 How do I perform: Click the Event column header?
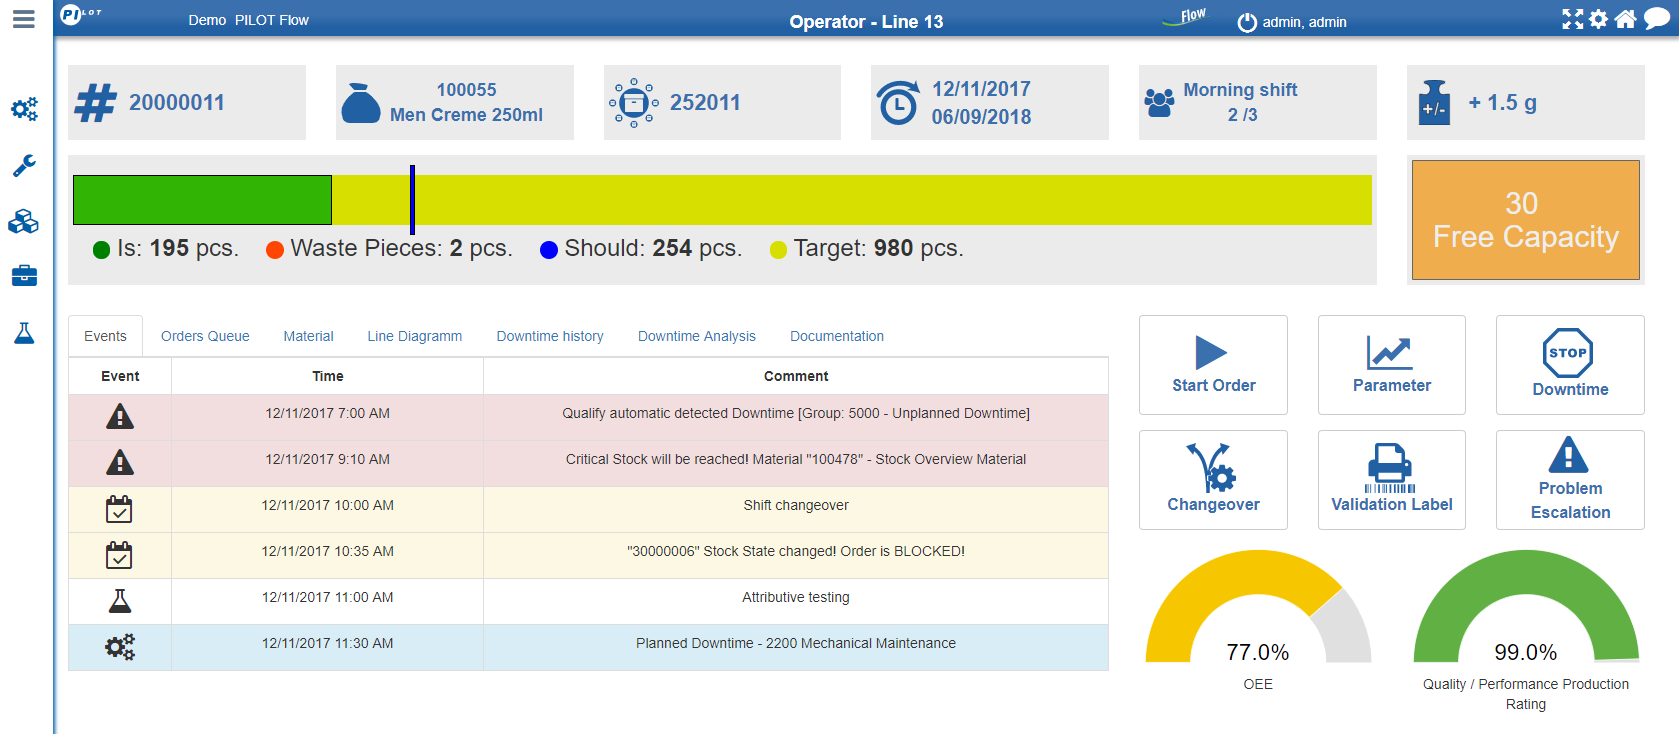click(120, 376)
